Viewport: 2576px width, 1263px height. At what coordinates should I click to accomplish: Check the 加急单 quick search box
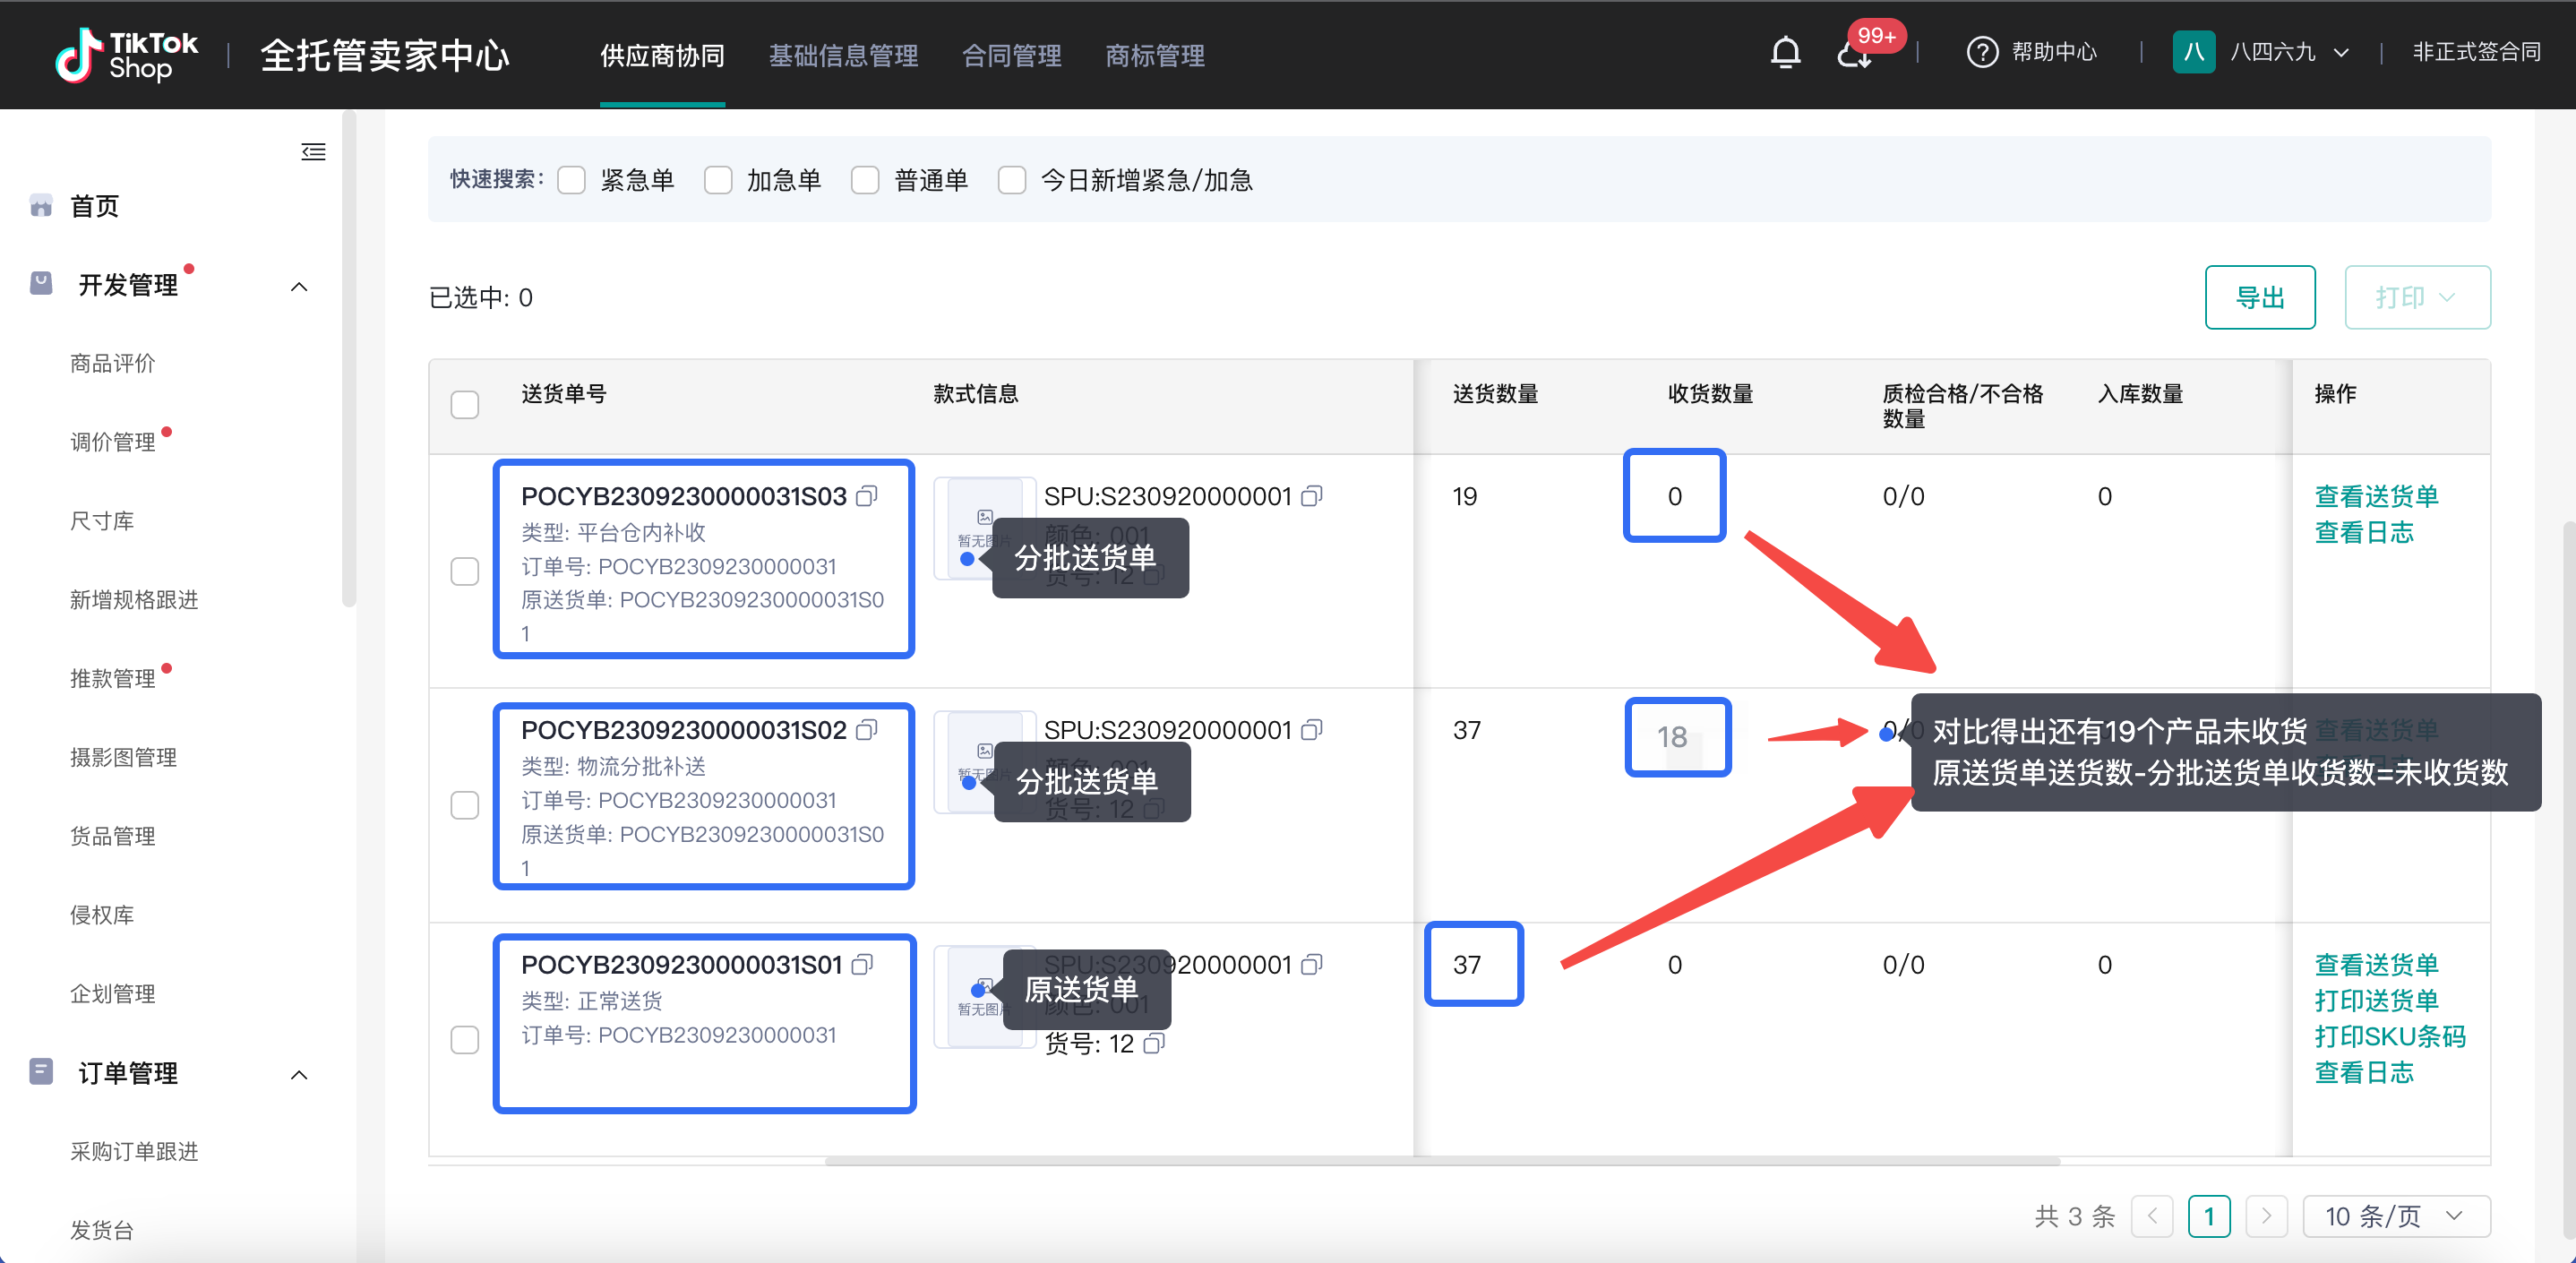(x=718, y=180)
